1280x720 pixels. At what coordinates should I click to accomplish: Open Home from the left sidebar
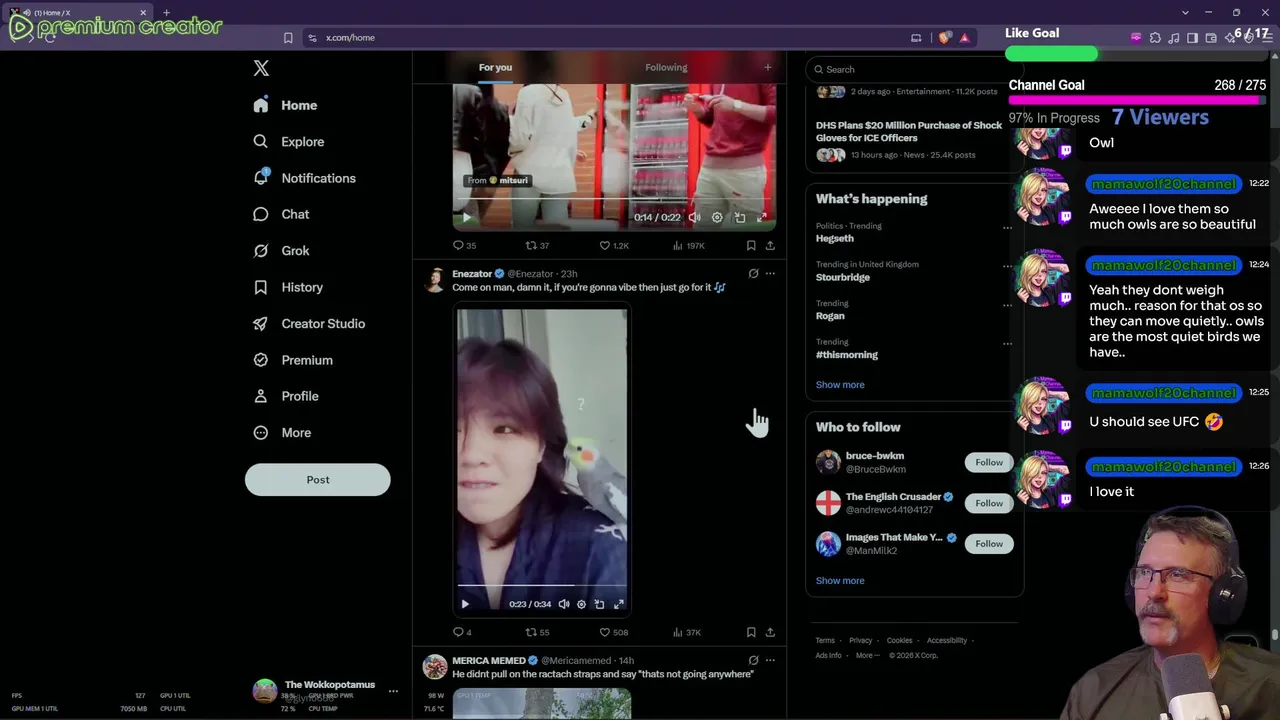[285, 105]
